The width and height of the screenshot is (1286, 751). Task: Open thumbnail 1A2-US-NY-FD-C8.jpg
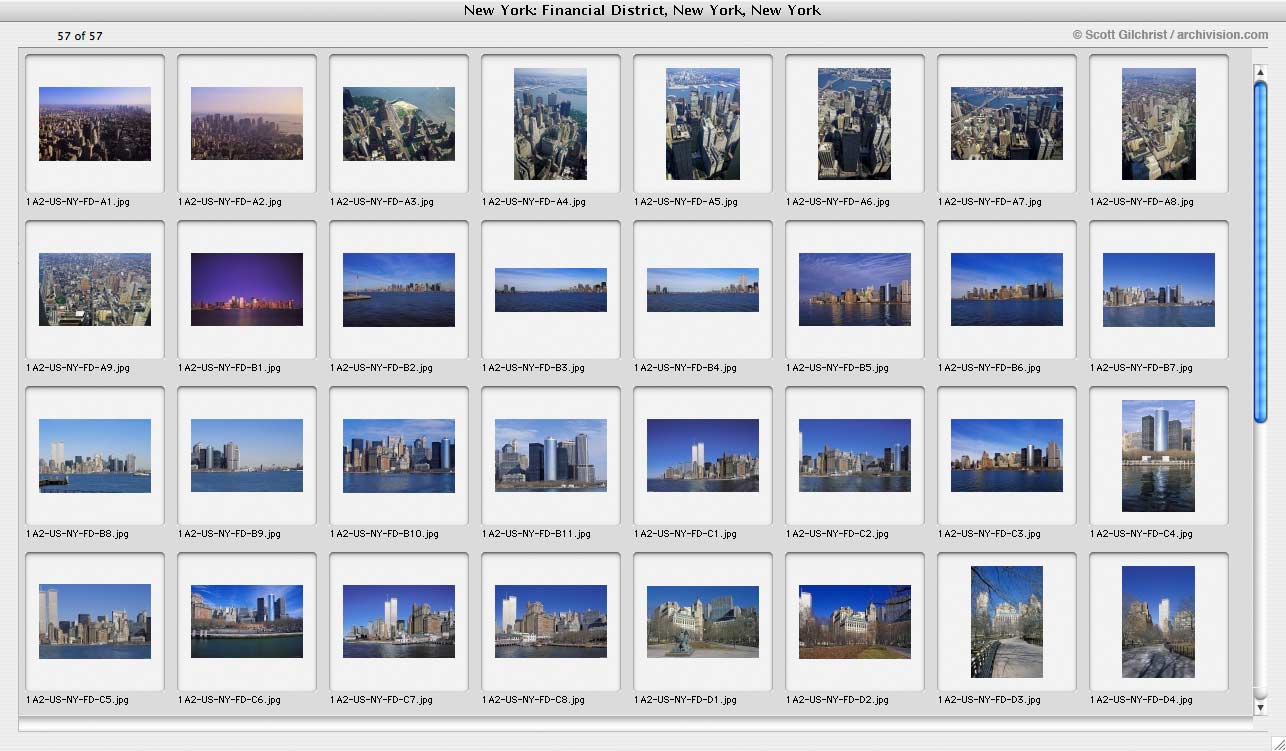[551, 622]
